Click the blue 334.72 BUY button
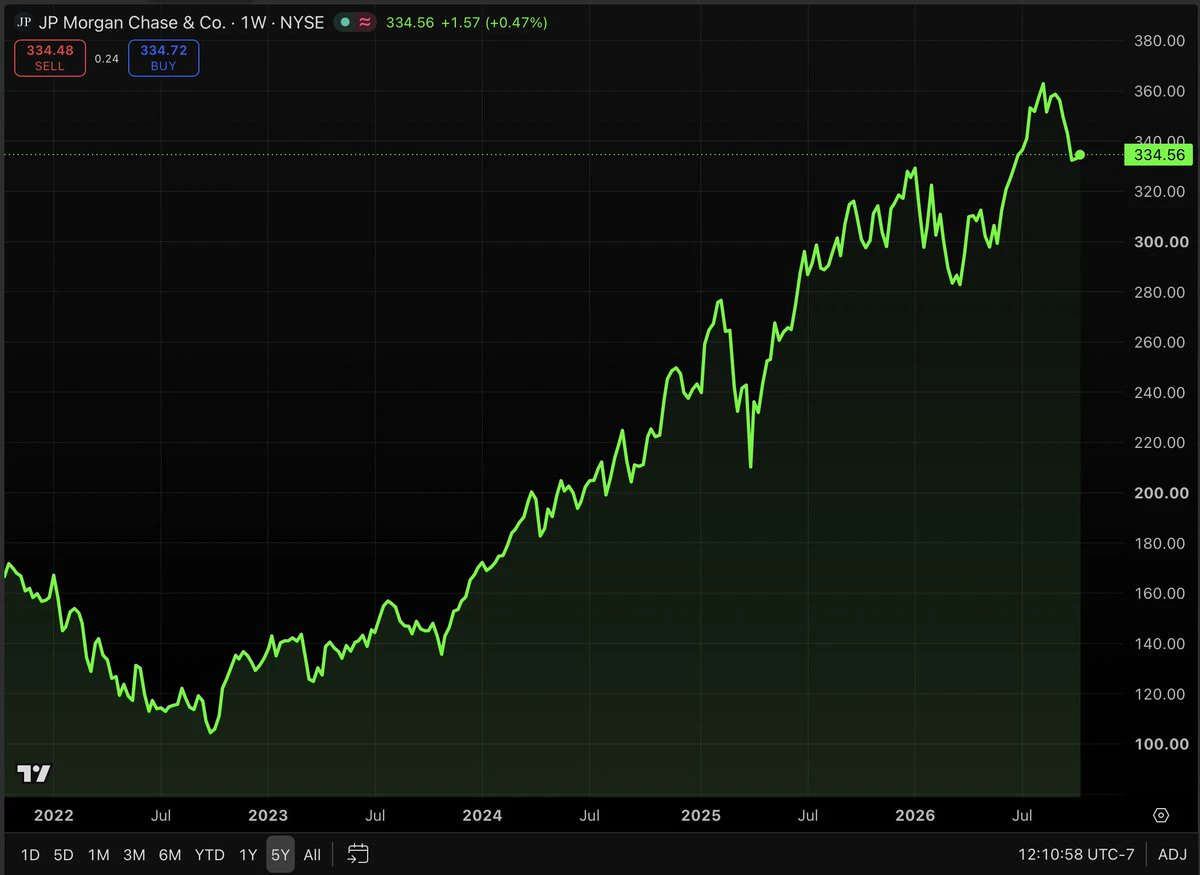This screenshot has width=1200, height=875. point(163,58)
